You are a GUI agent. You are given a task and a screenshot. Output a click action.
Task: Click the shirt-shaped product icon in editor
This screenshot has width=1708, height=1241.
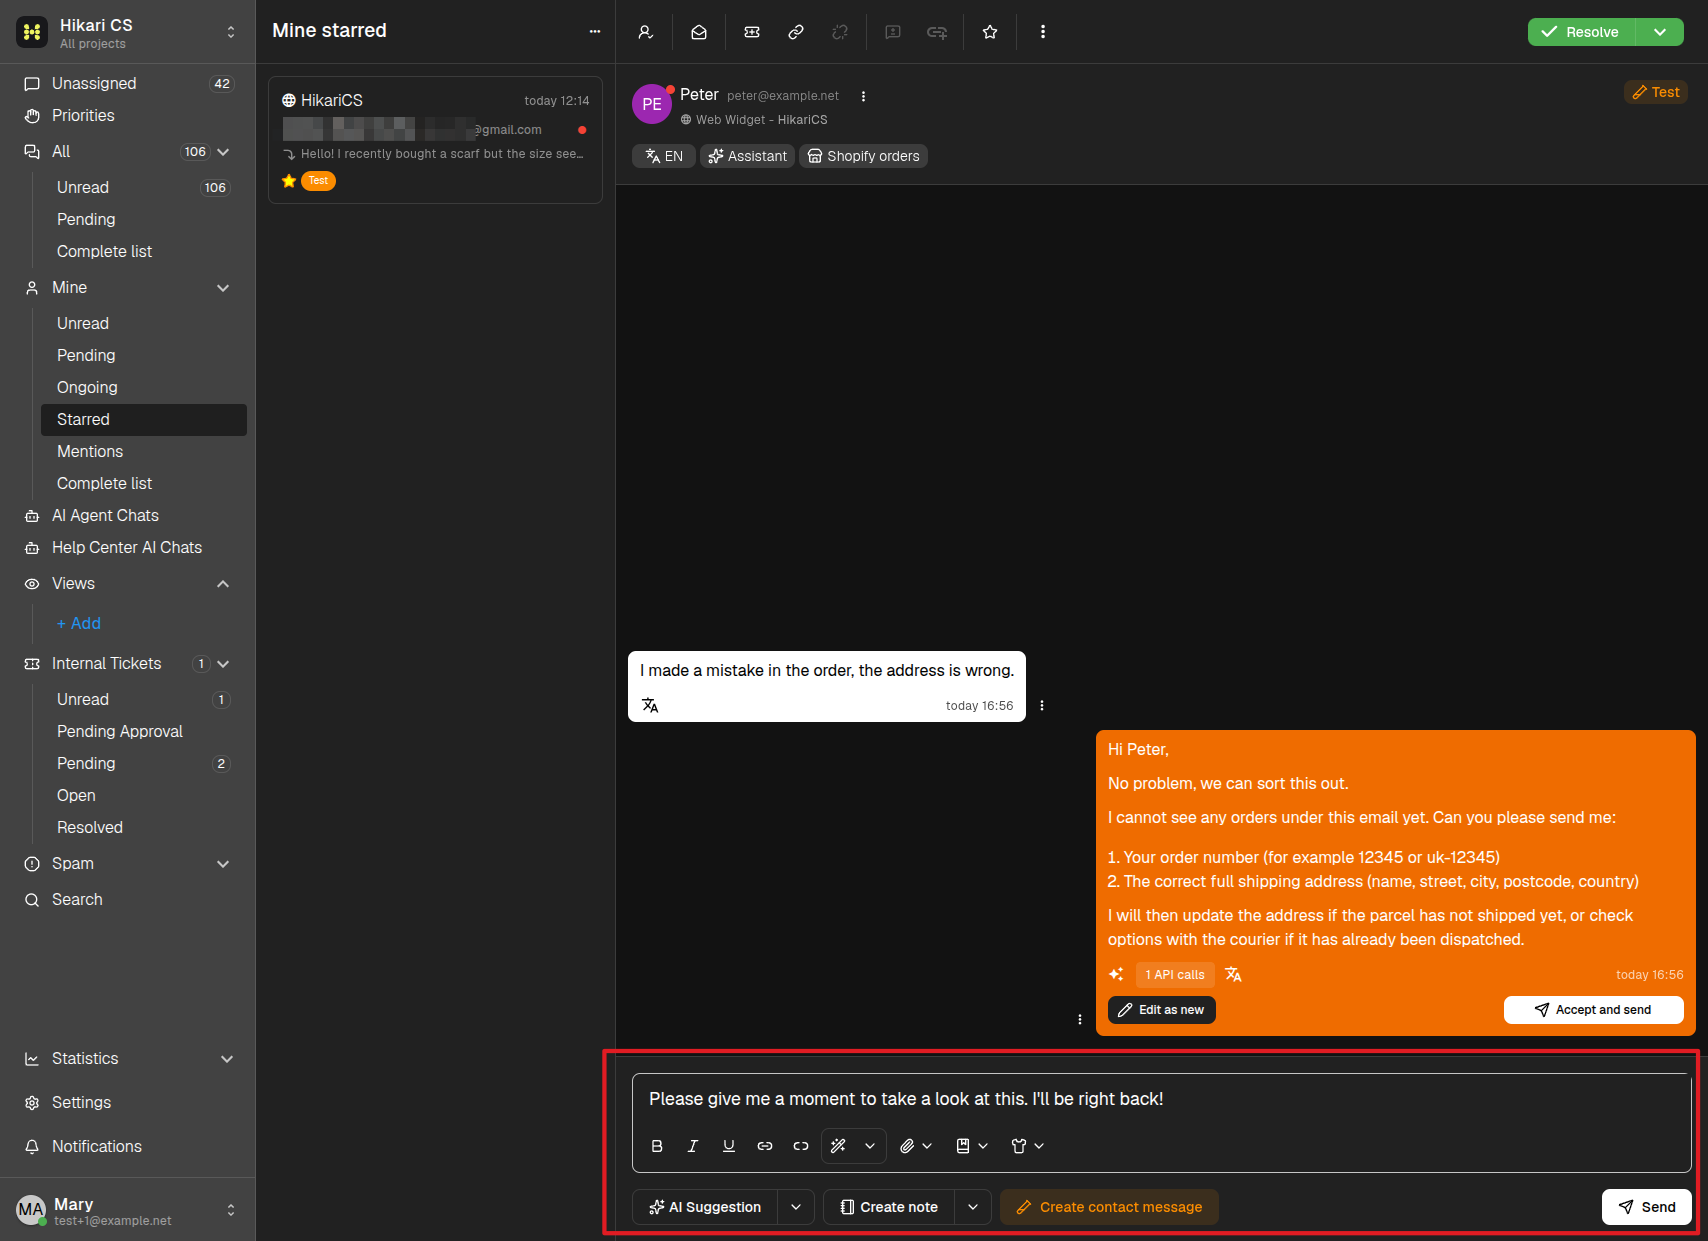point(1019,1146)
